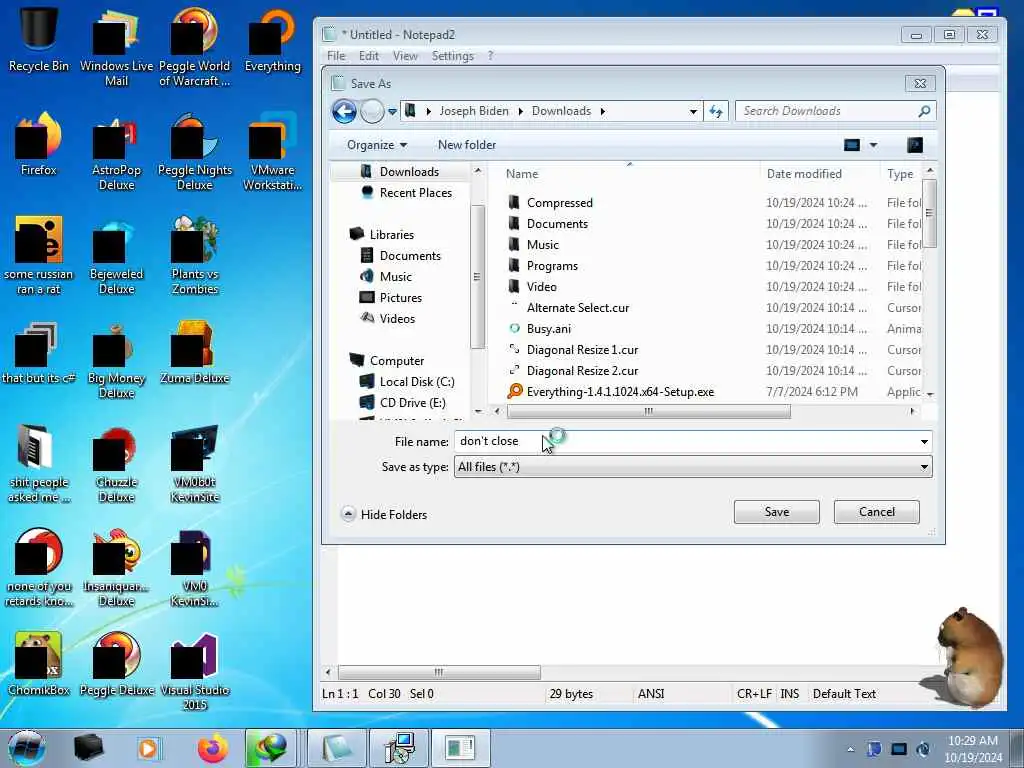Open Peggle World of Warcraft desktop icon
Screen dimensions: 1024x768
[195, 46]
